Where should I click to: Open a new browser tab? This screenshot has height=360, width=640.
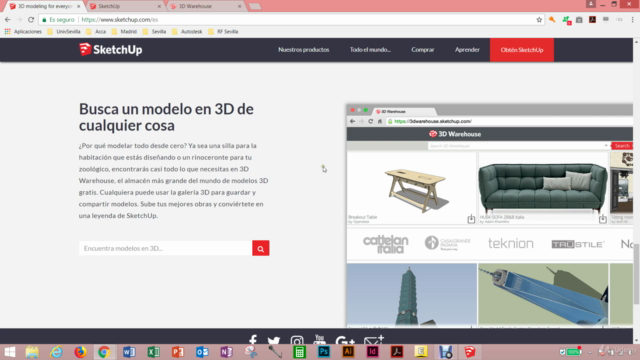(255, 6)
